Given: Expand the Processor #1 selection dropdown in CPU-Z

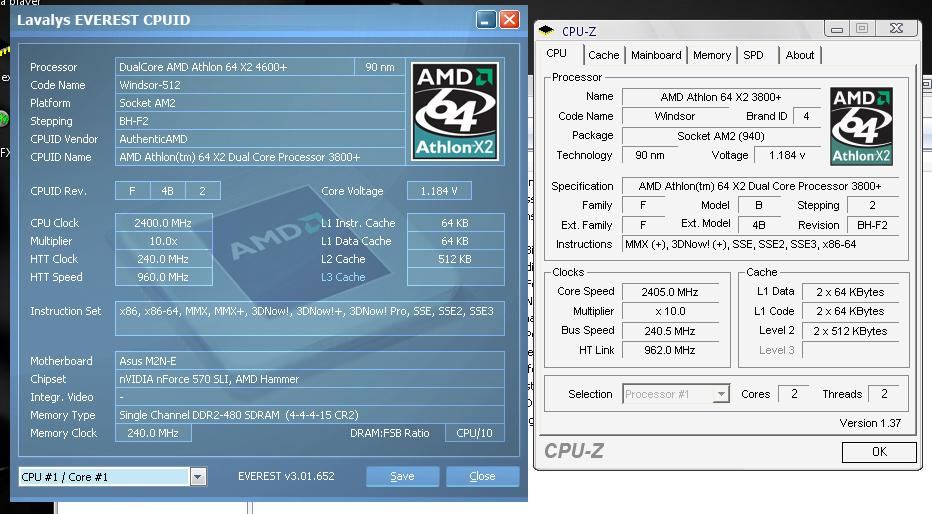Looking at the screenshot, I should pos(721,394).
